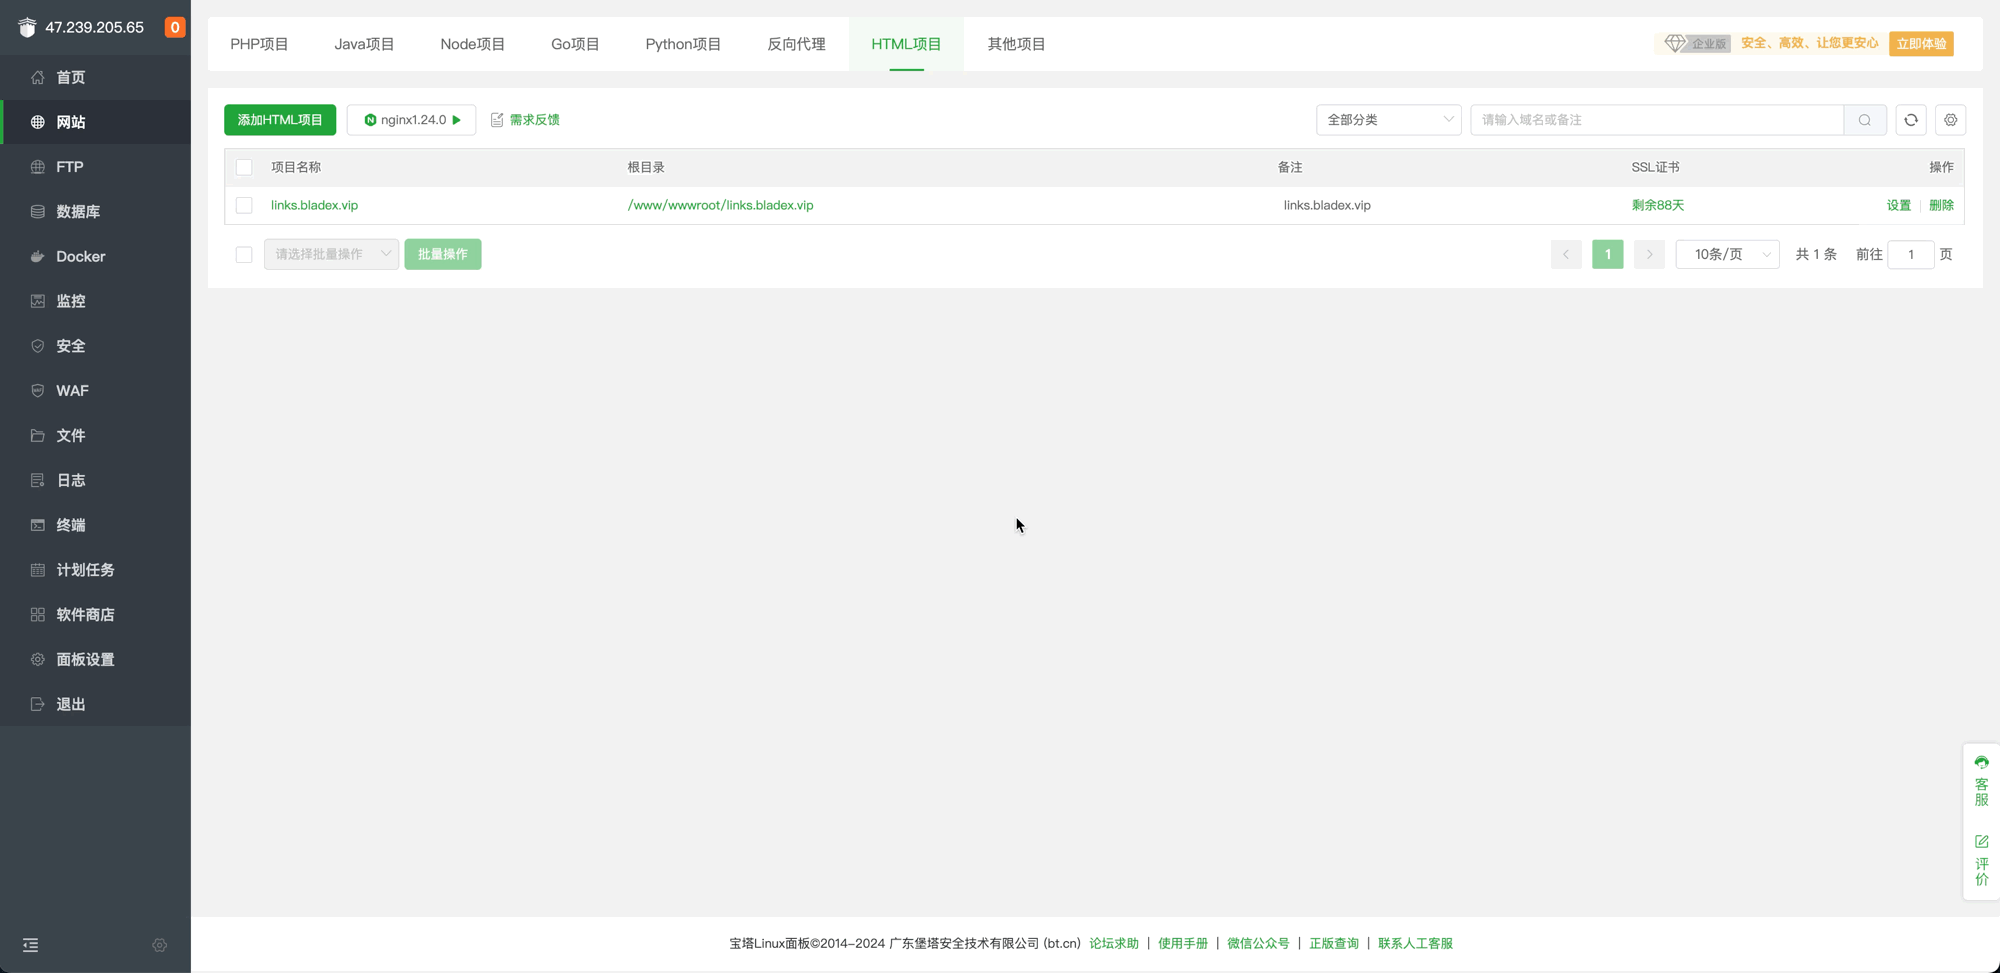2000x973 pixels.
Task: Check the links.bladex.vip row checkbox
Action: click(x=244, y=205)
